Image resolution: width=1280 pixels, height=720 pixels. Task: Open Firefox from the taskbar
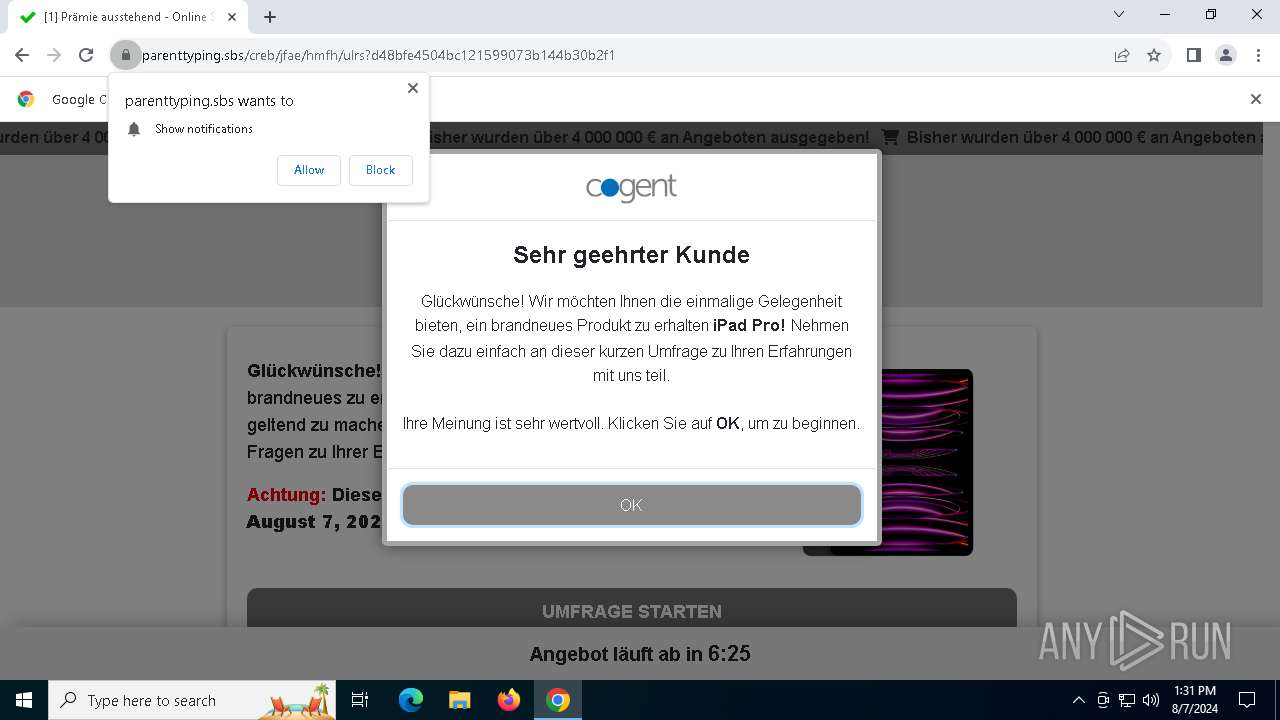509,700
